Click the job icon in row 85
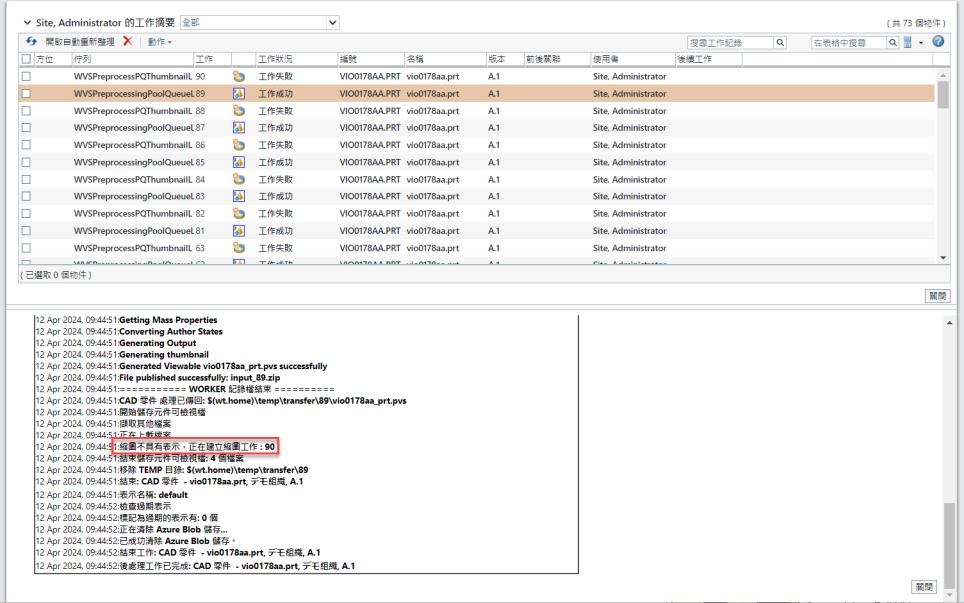Screen dimensions: 964x603 [239, 162]
